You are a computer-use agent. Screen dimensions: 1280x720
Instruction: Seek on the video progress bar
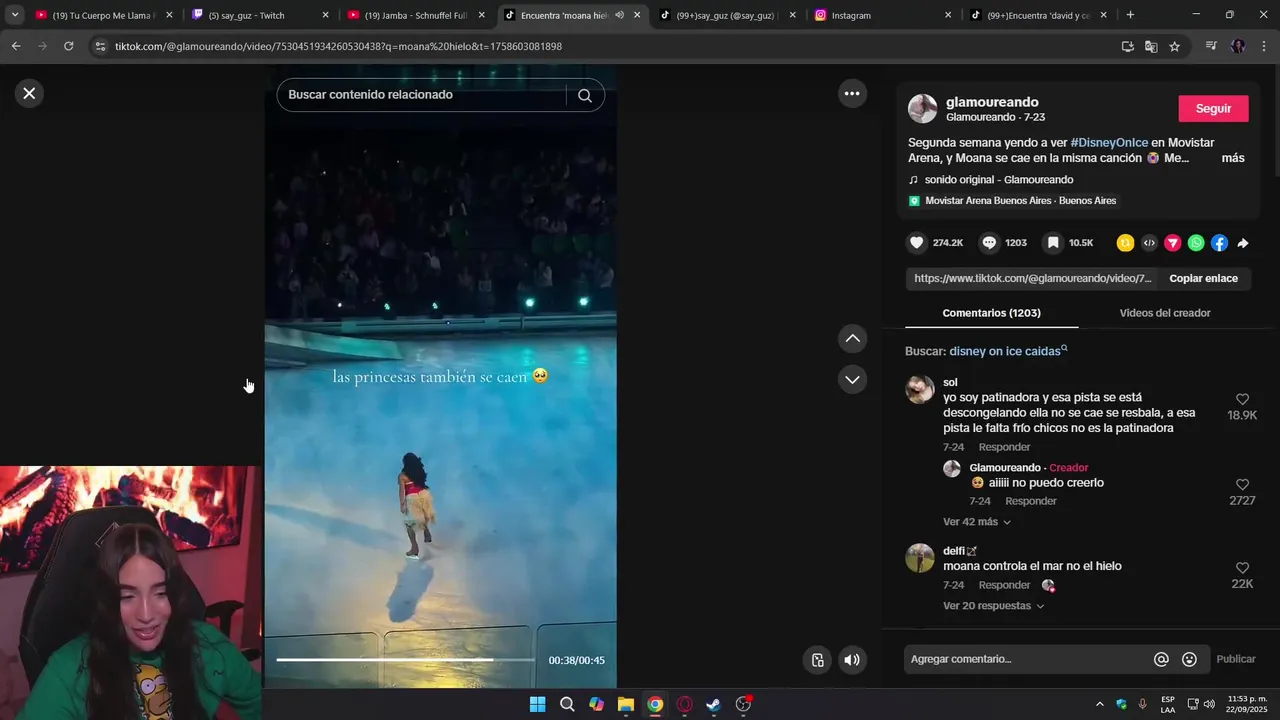tap(405, 660)
